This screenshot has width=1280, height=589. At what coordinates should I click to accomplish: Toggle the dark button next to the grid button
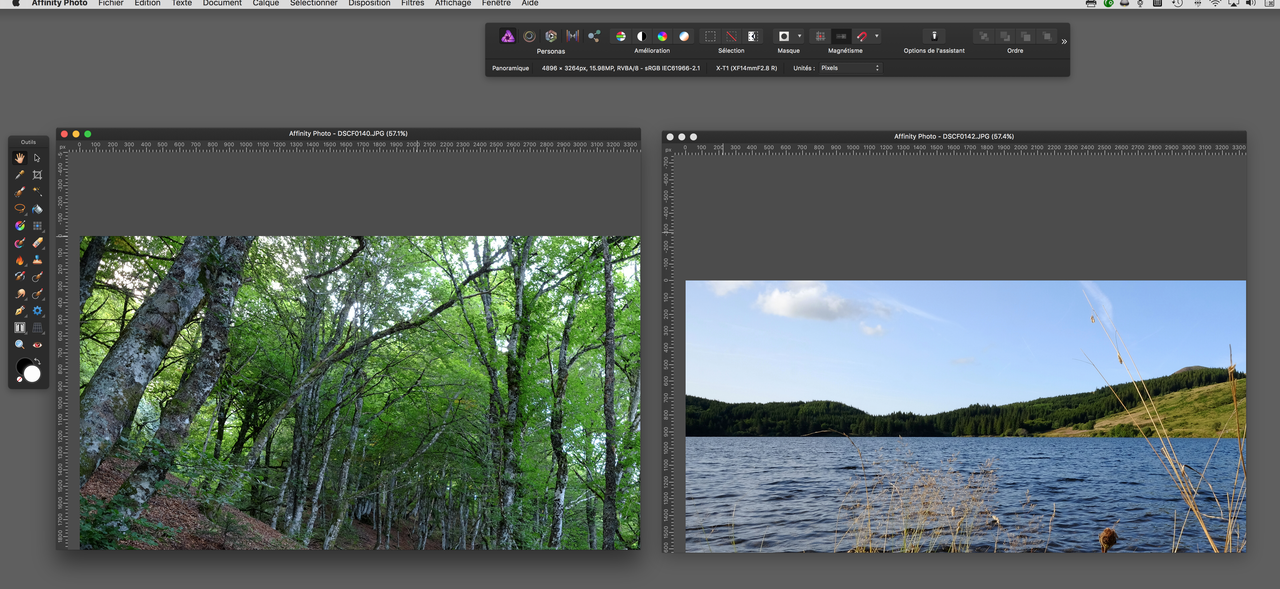[841, 36]
